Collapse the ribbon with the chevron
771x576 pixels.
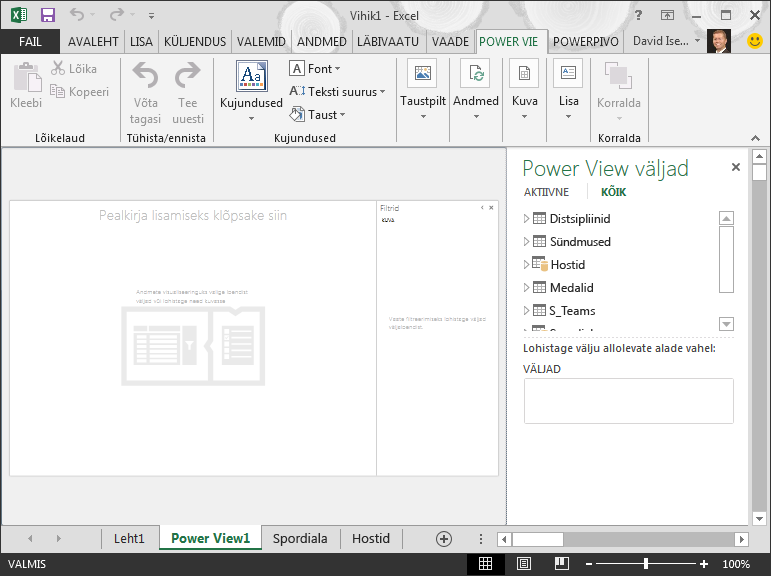pos(756,138)
